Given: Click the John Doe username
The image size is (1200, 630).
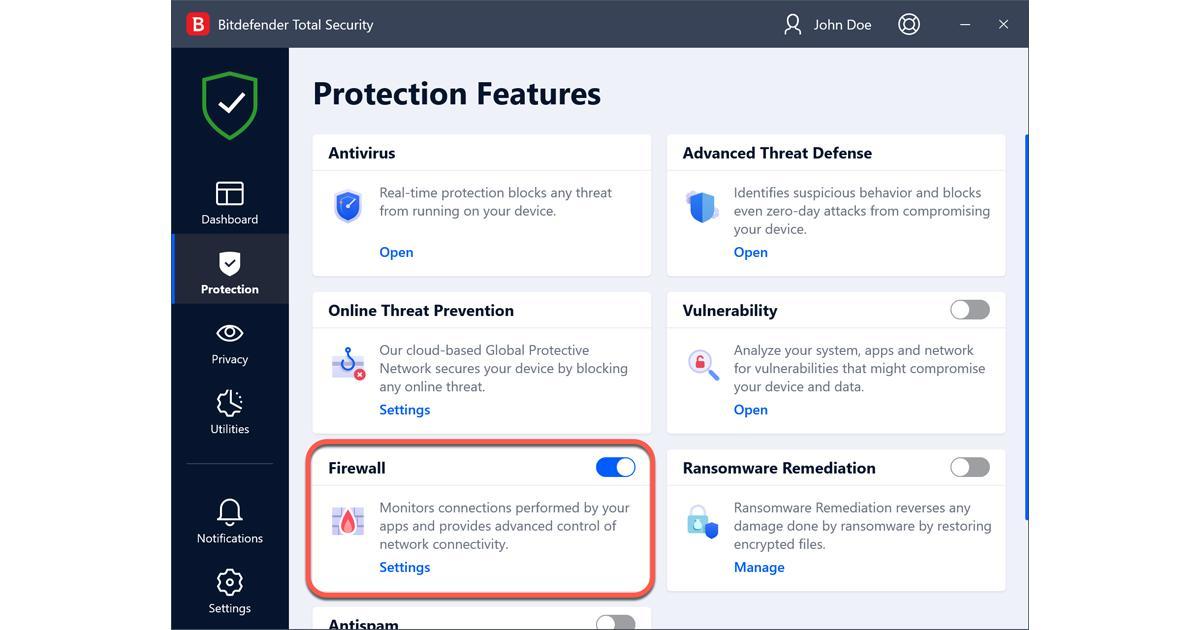Looking at the screenshot, I should click(843, 25).
